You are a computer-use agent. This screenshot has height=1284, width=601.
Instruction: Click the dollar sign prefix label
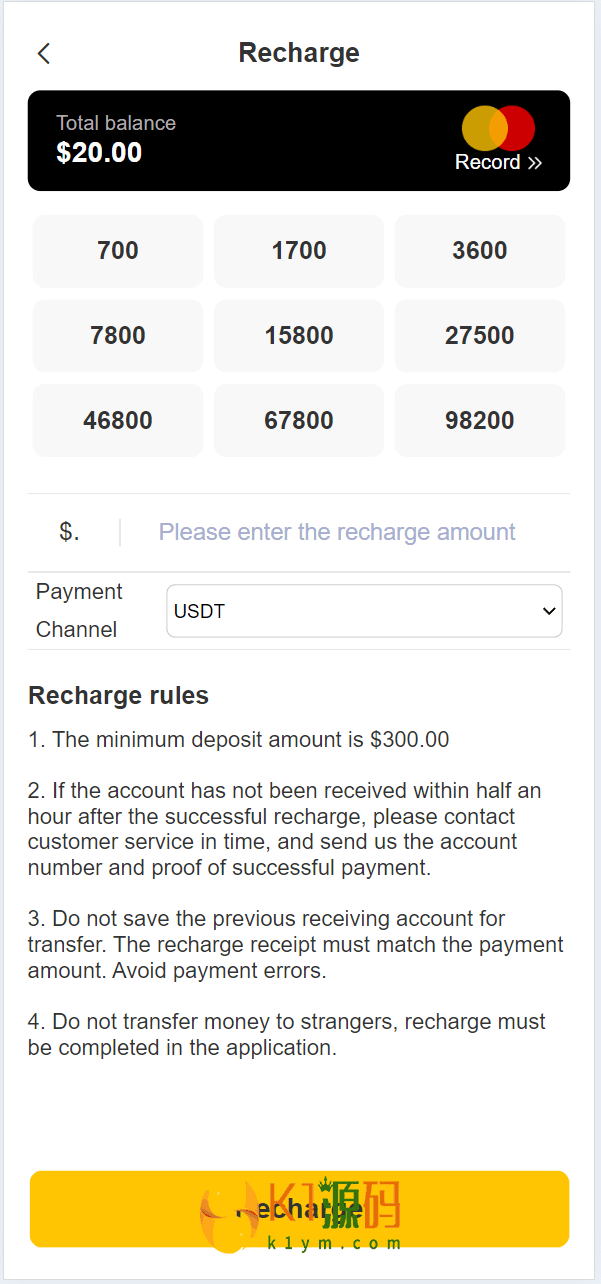69,532
